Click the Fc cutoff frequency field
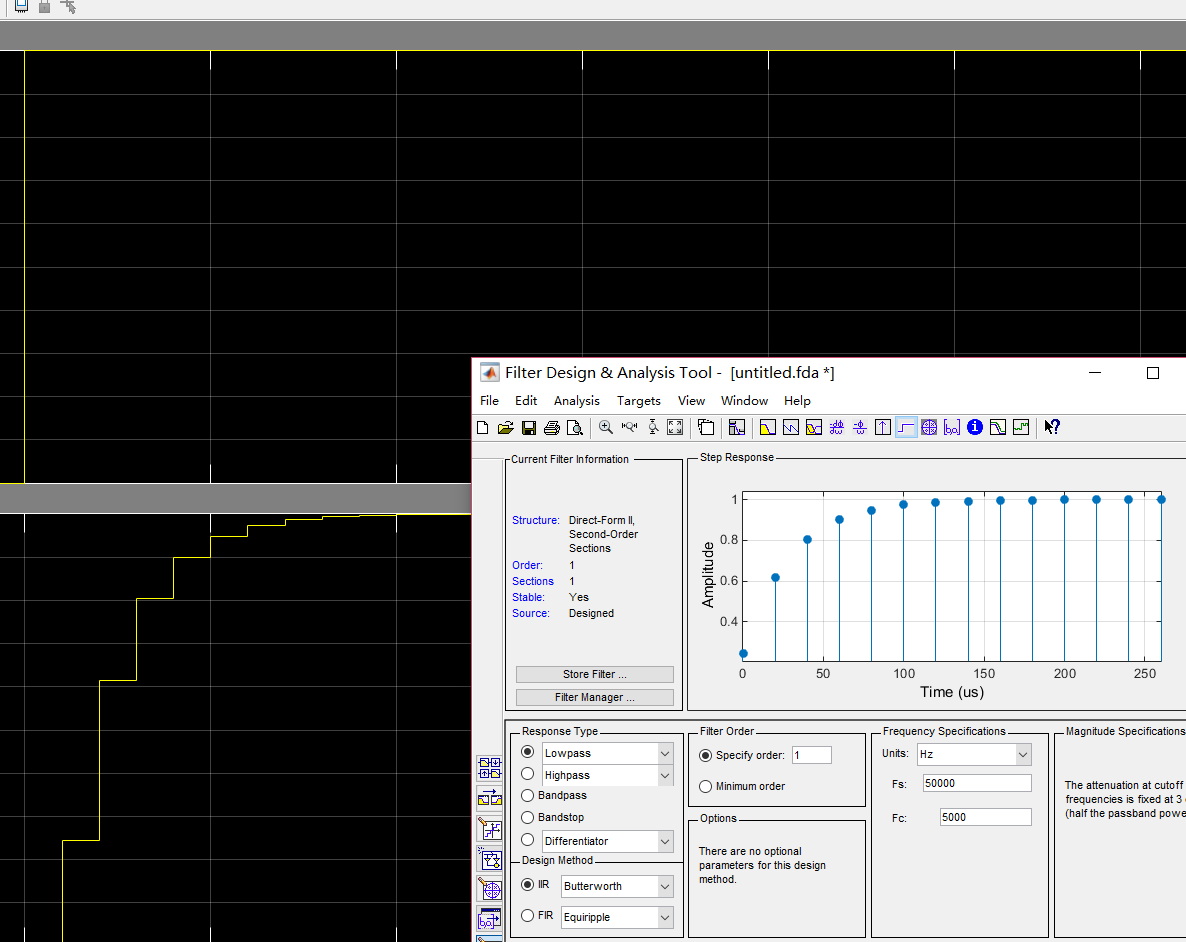This screenshot has height=942, width=1186. [984, 818]
